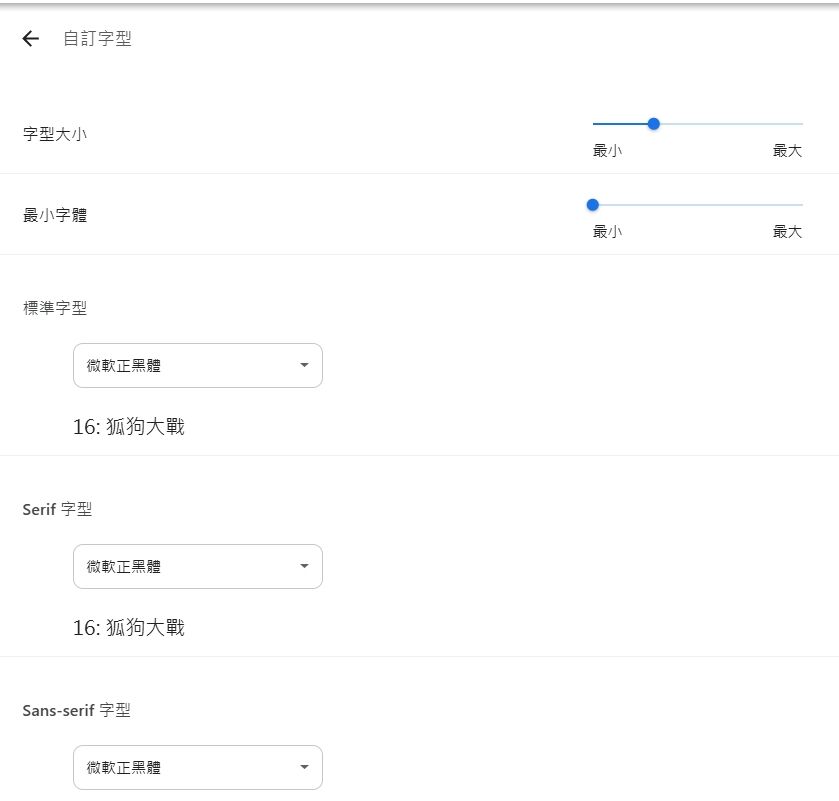The height and width of the screenshot is (801, 839).
Task: Click the middle of 最小字體 slider track
Action: point(698,205)
